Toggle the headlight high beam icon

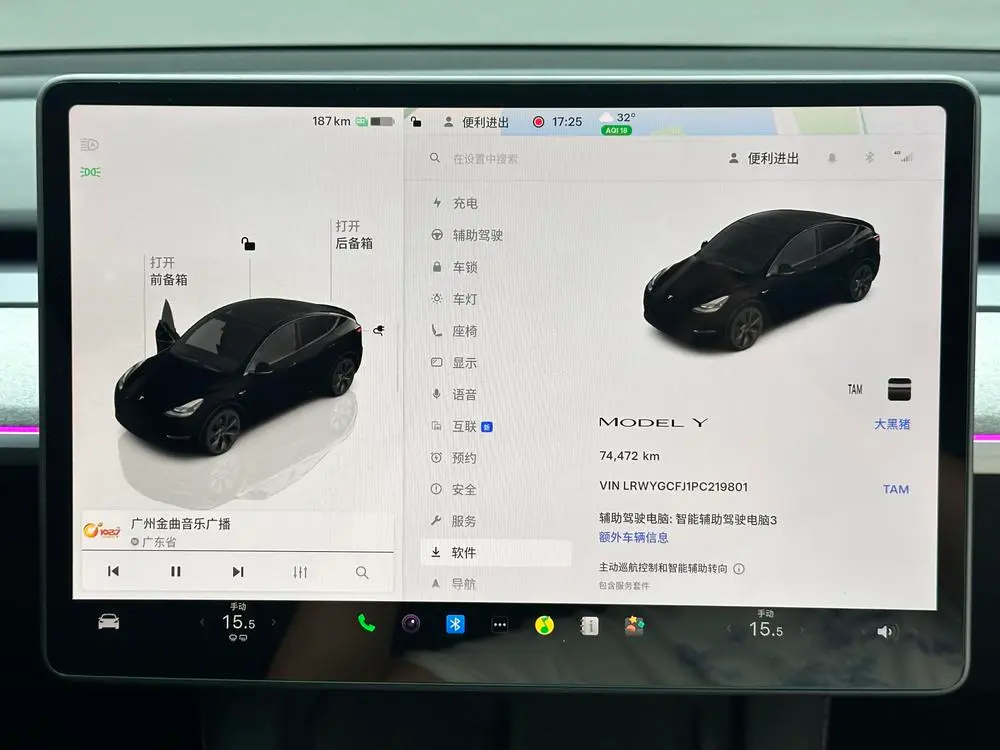[x=89, y=145]
